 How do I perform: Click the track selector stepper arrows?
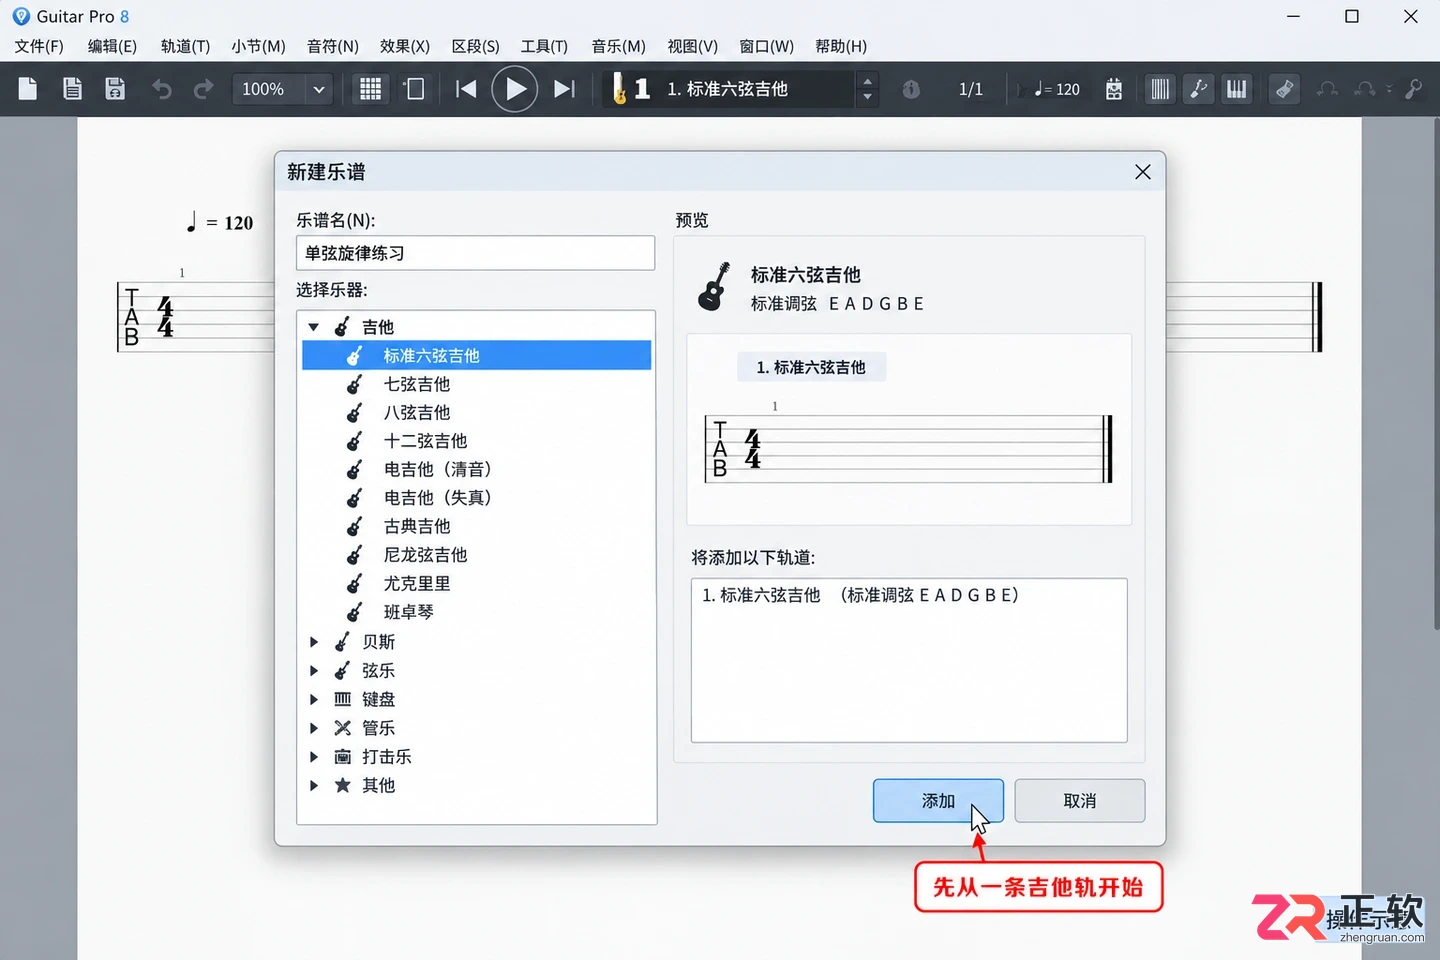[x=867, y=89]
